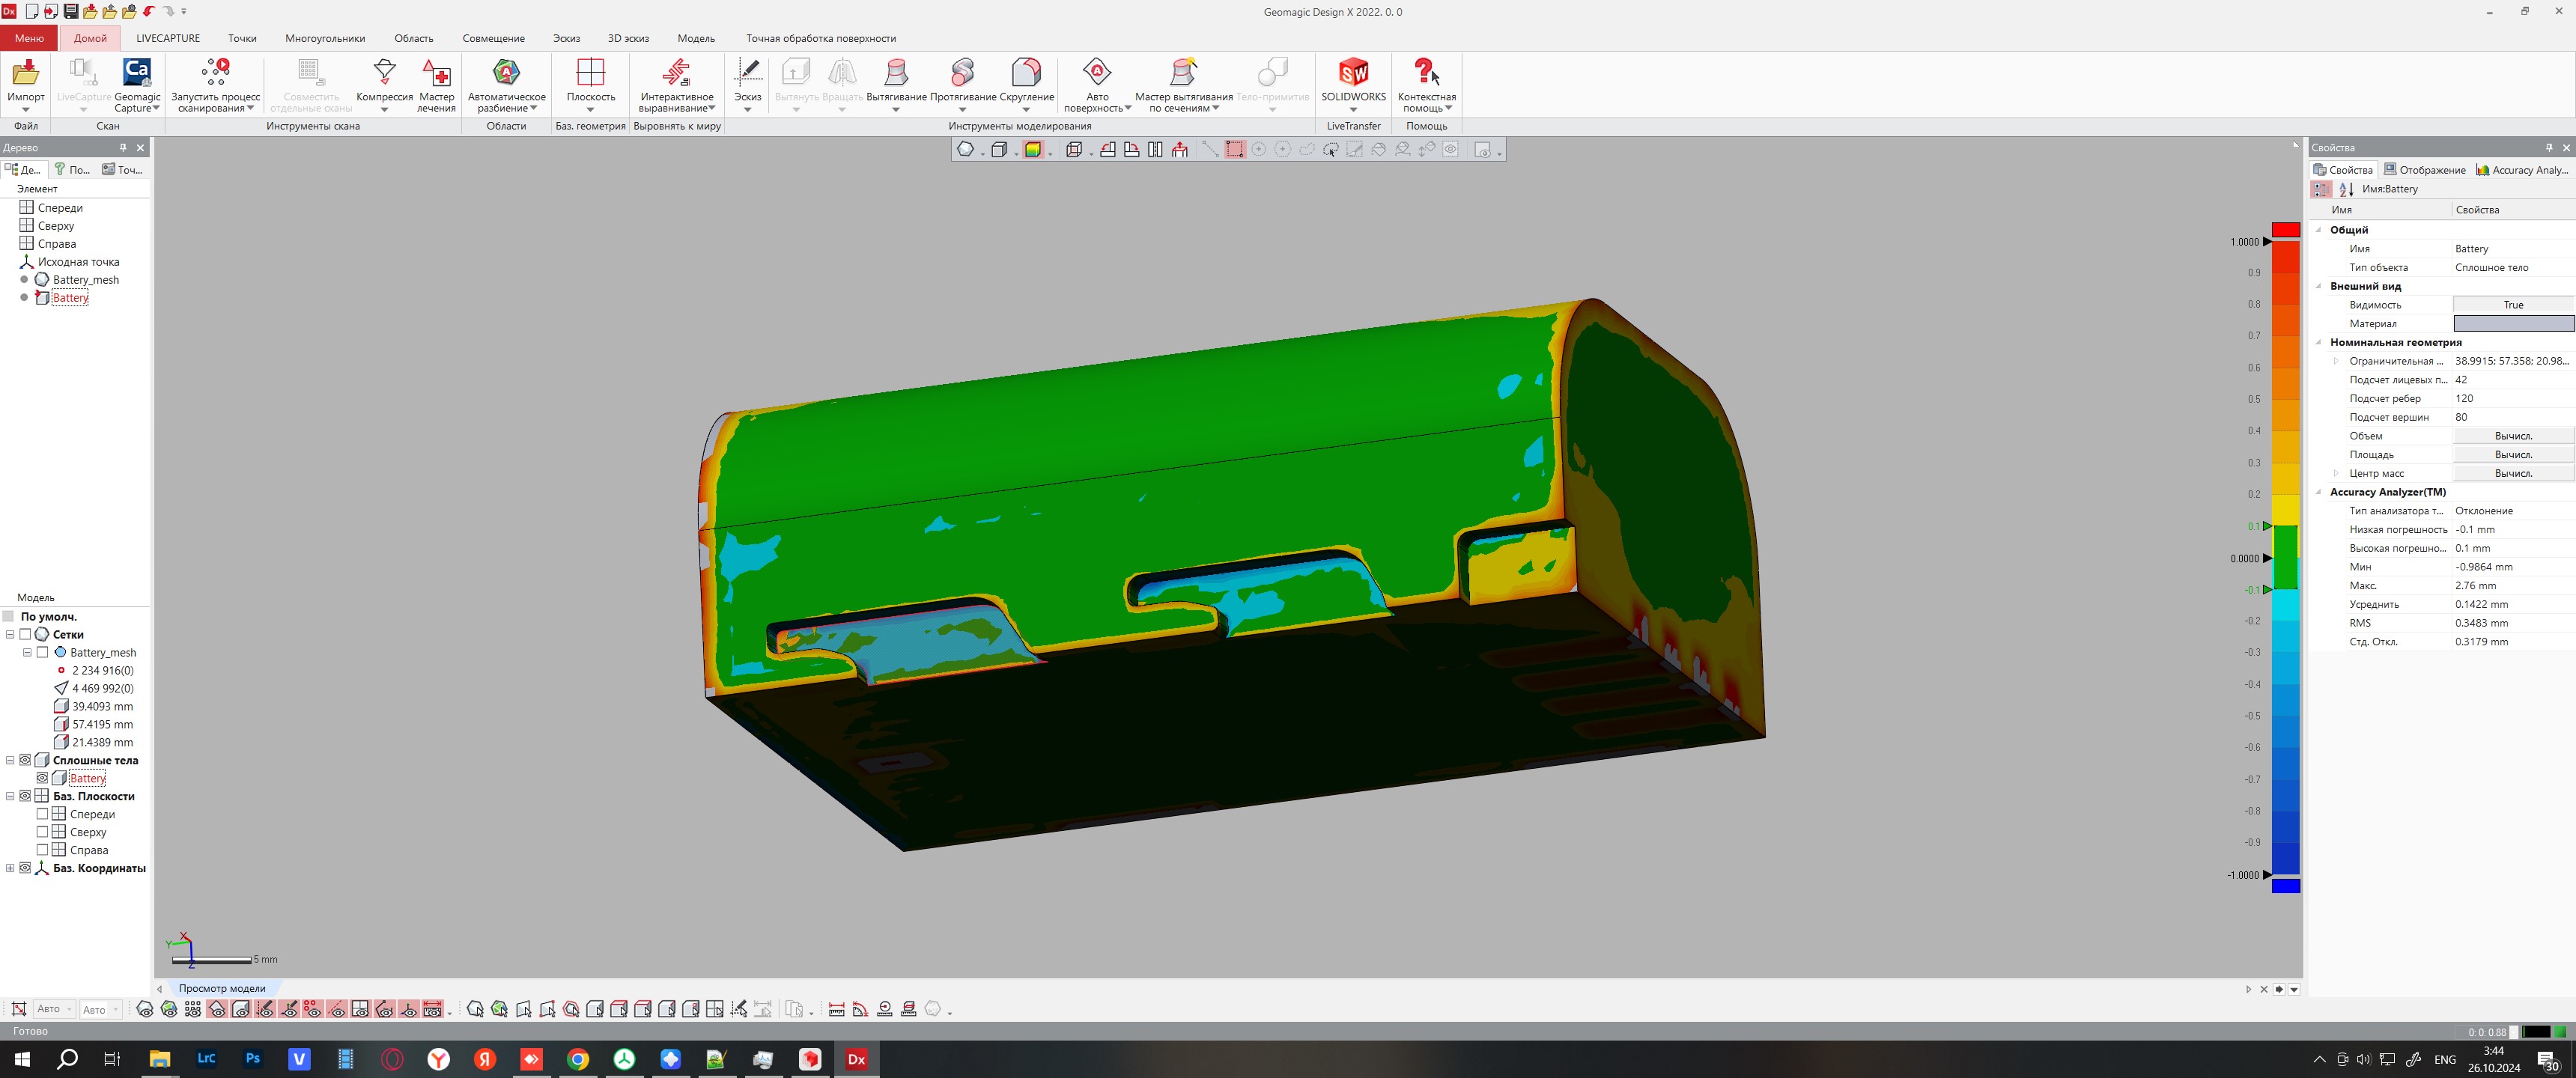Viewport: 2576px width, 1078px height.
Task: Expand the Баз. Координаты tree node
Action: pyautogui.click(x=10, y=868)
